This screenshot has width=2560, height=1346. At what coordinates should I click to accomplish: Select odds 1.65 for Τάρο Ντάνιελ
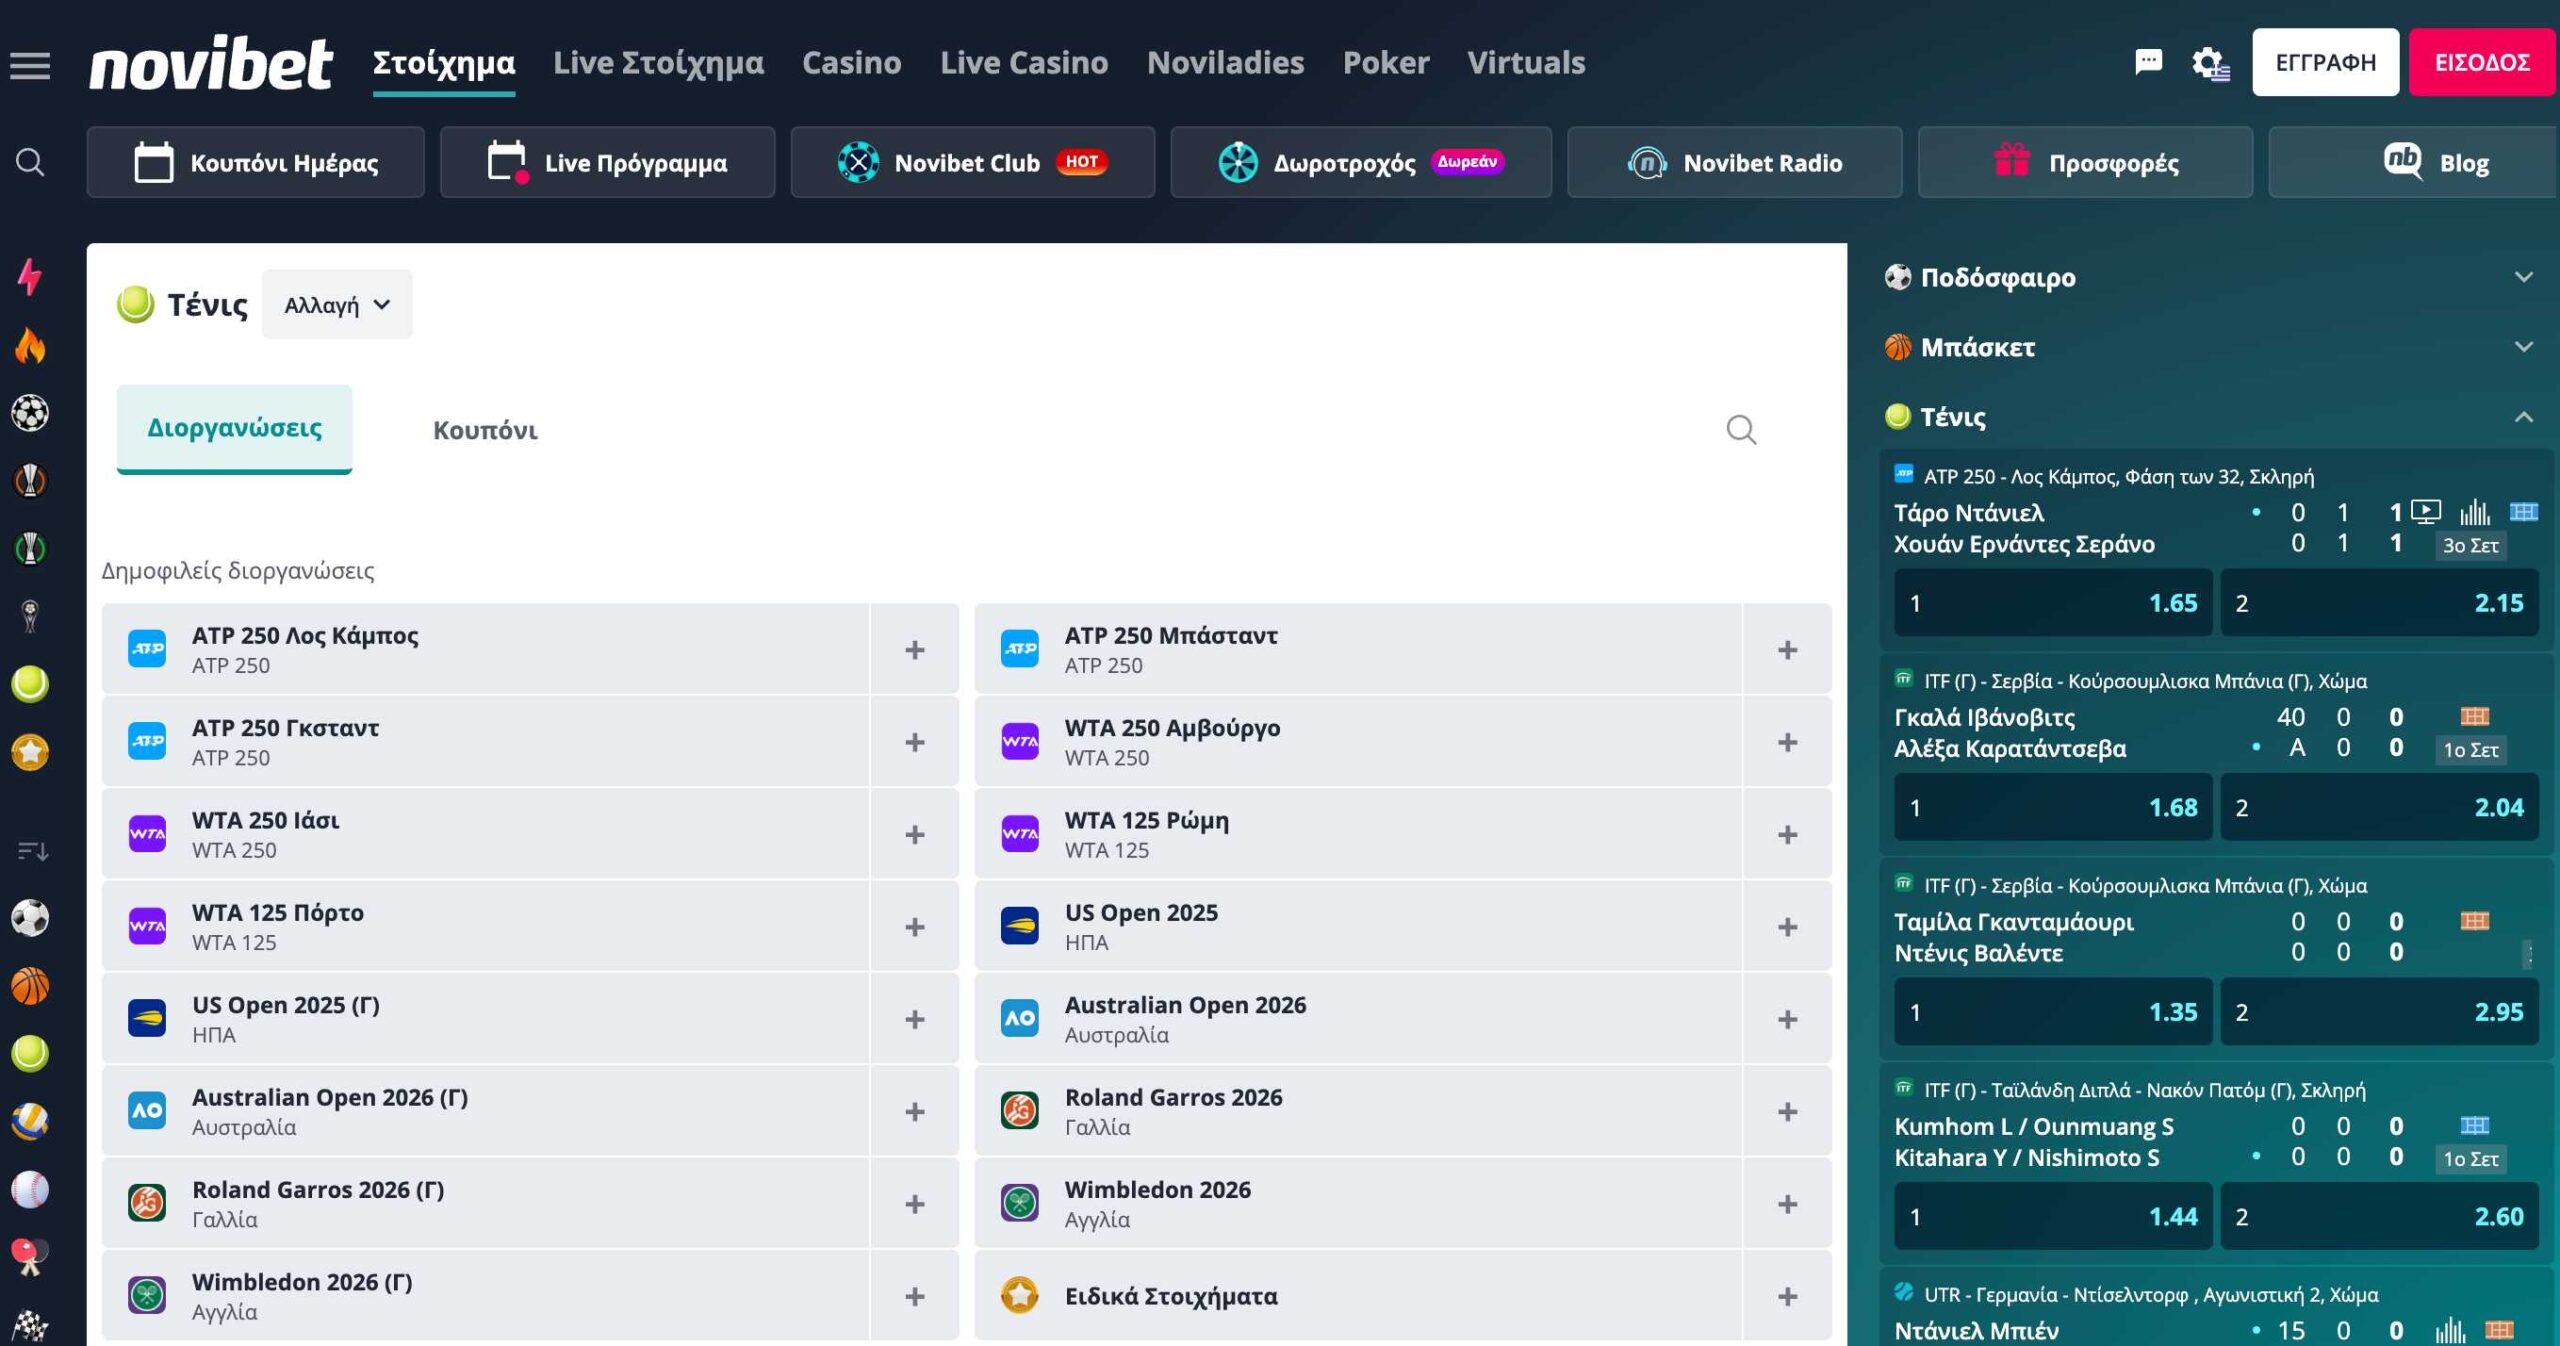(x=2053, y=603)
